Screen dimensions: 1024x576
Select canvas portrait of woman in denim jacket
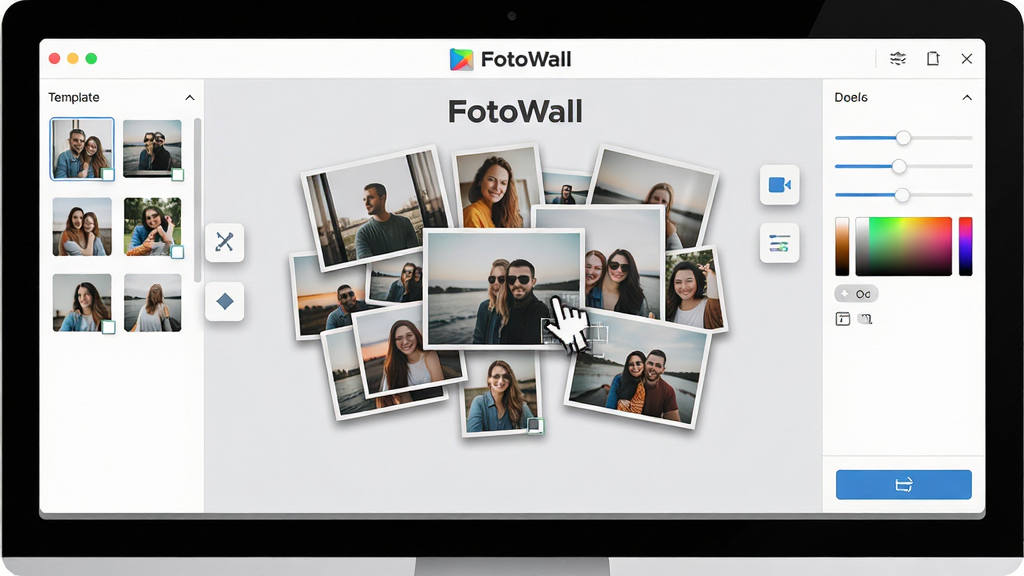500,394
